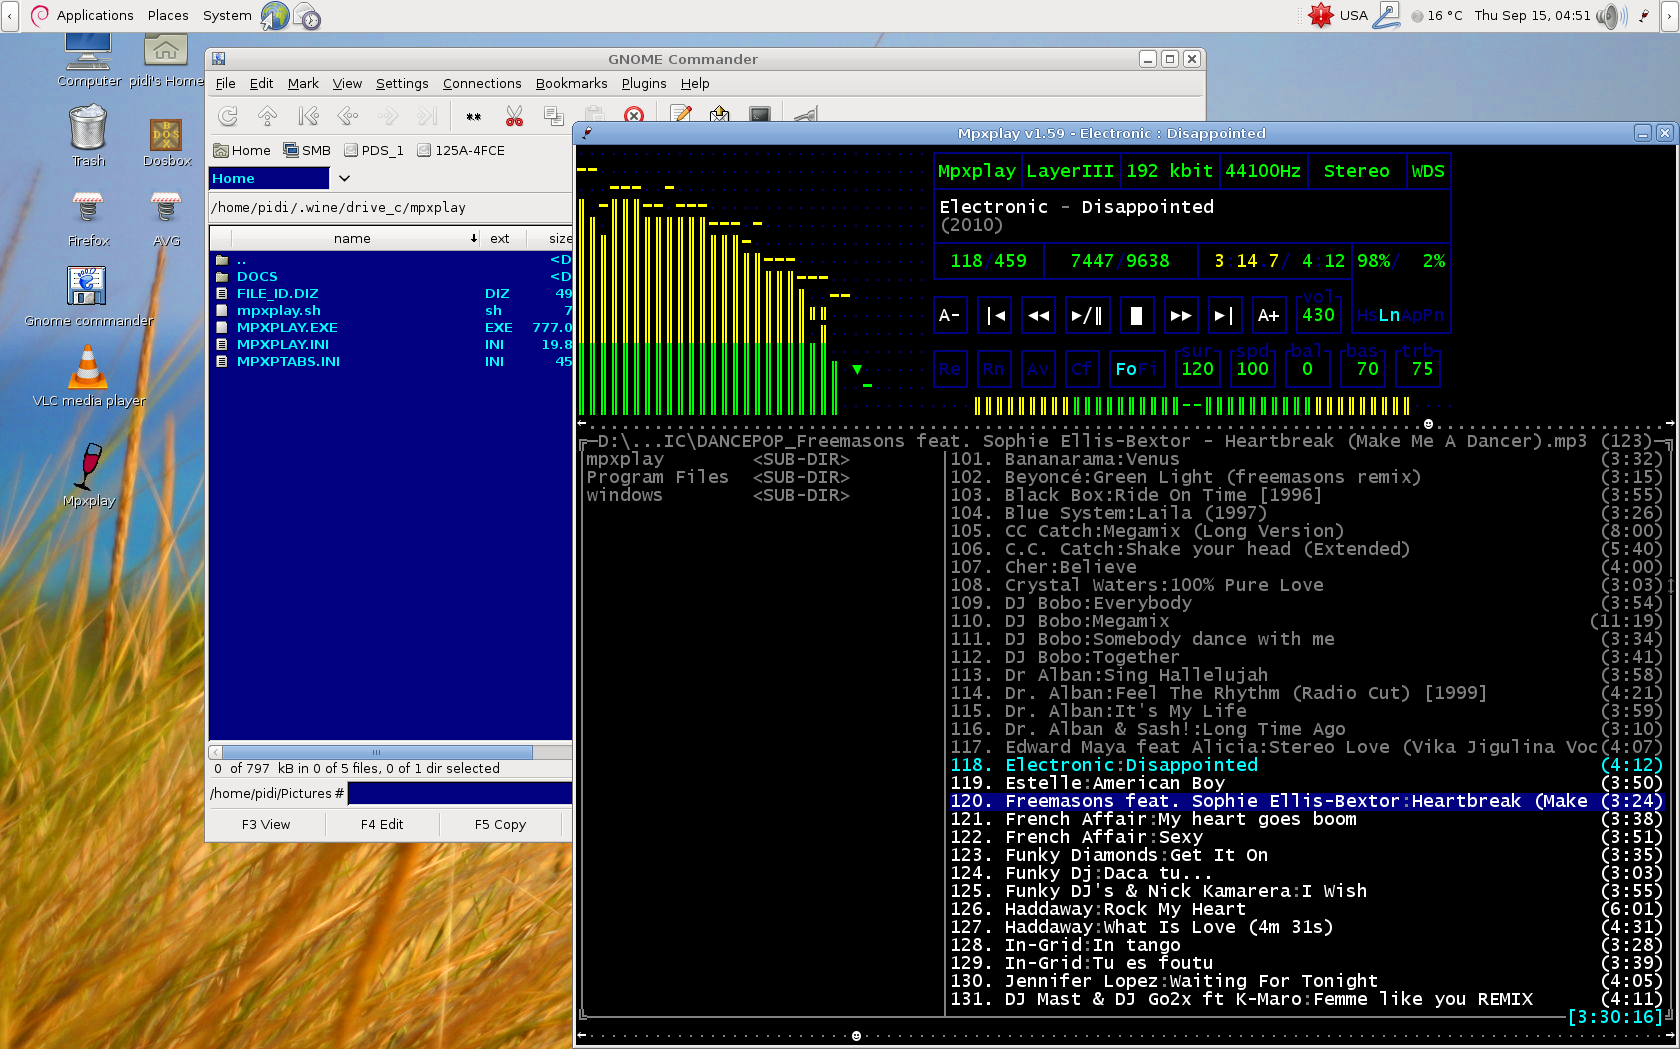This screenshot has height=1050, width=1680.
Task: Click the red scissors cut icon
Action: [x=514, y=116]
